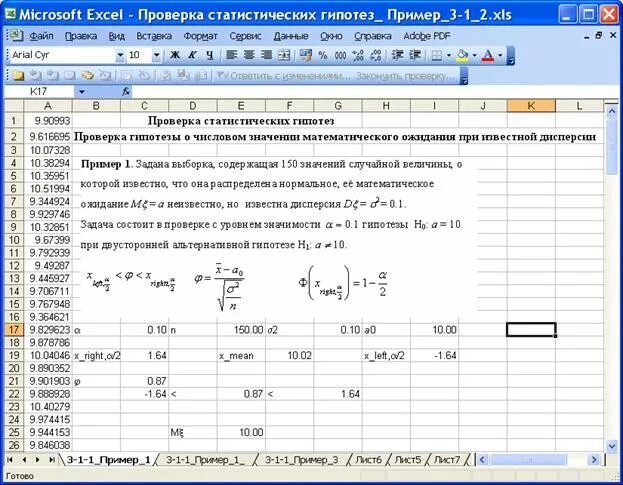Apply borders with the Borders button
This screenshot has width=623, height=485.
point(436,55)
